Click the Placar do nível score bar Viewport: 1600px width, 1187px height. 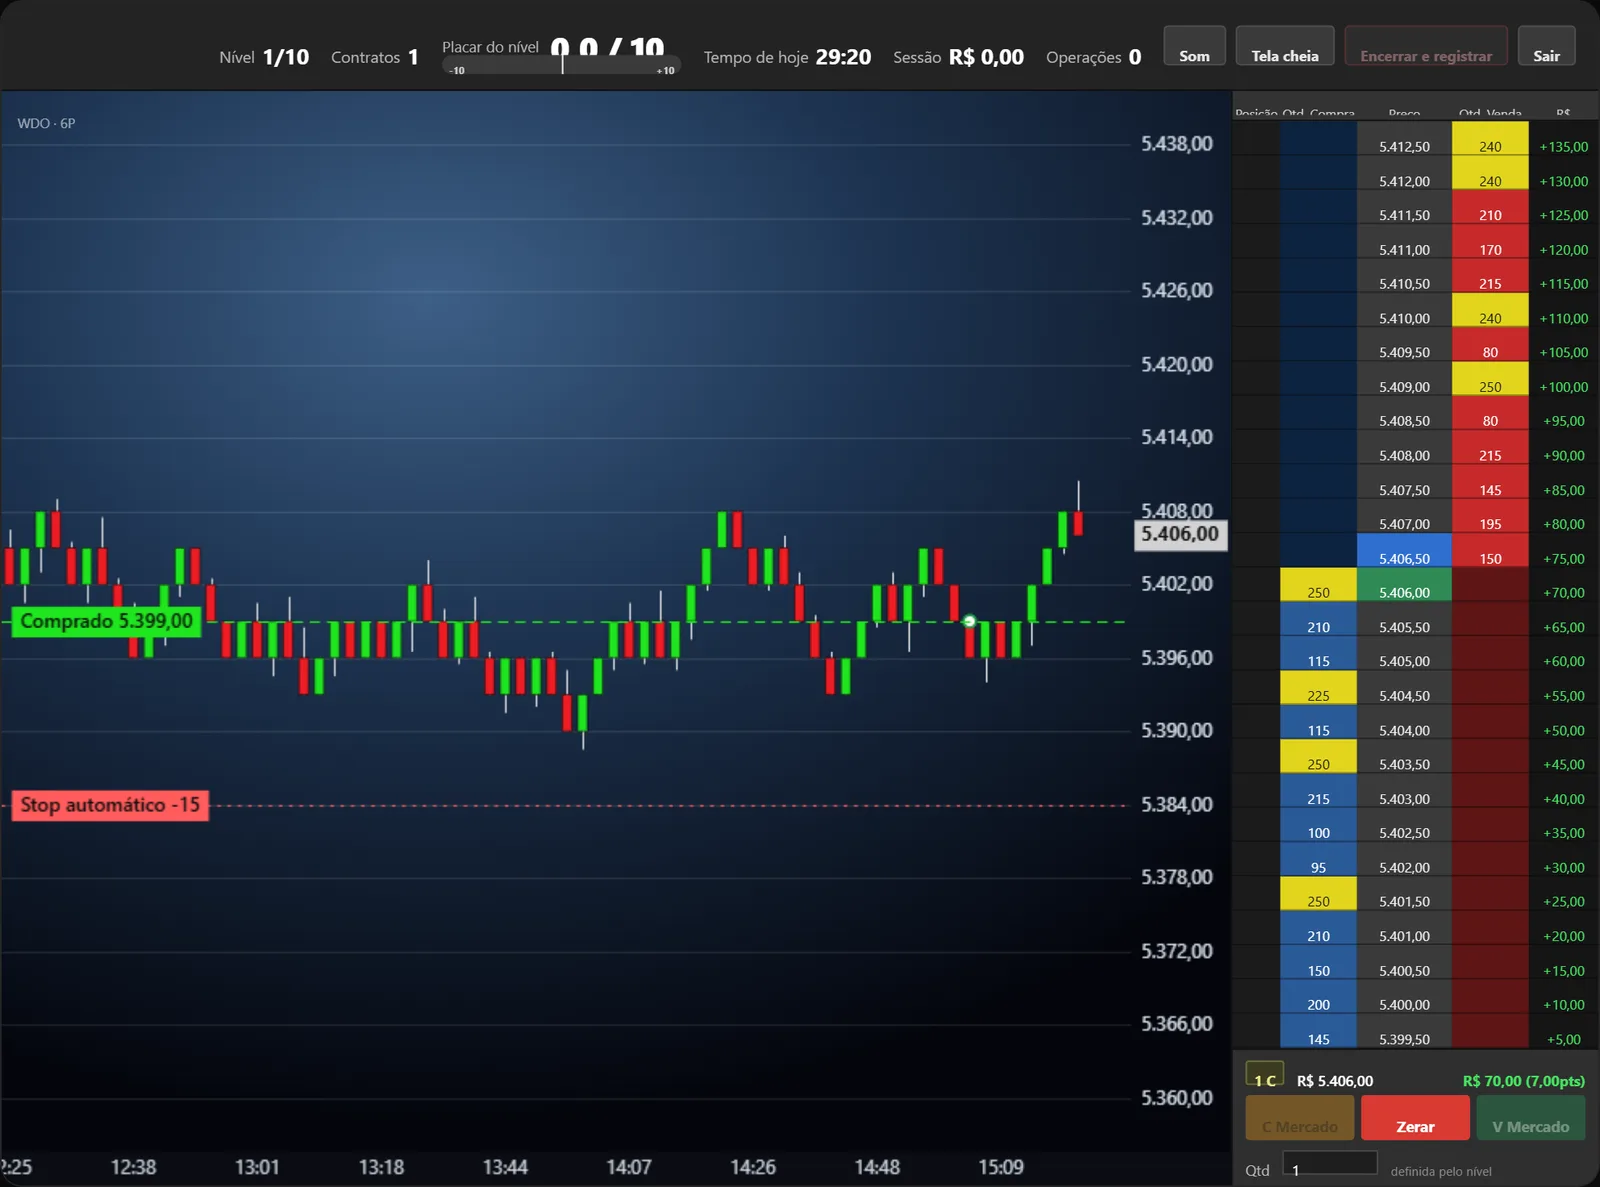pyautogui.click(x=562, y=66)
